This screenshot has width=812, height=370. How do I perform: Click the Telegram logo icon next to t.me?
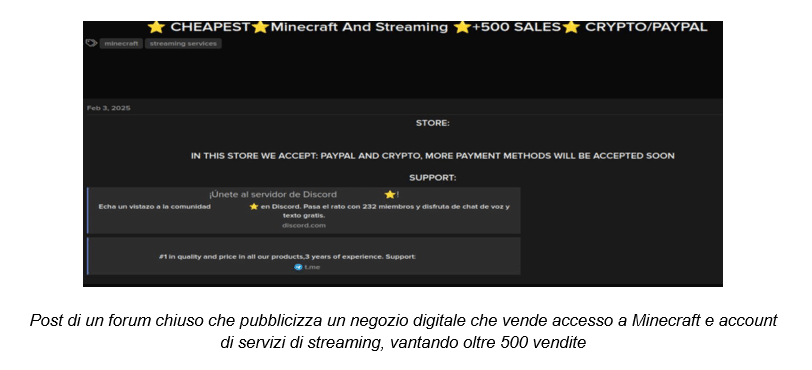pyautogui.click(x=298, y=267)
